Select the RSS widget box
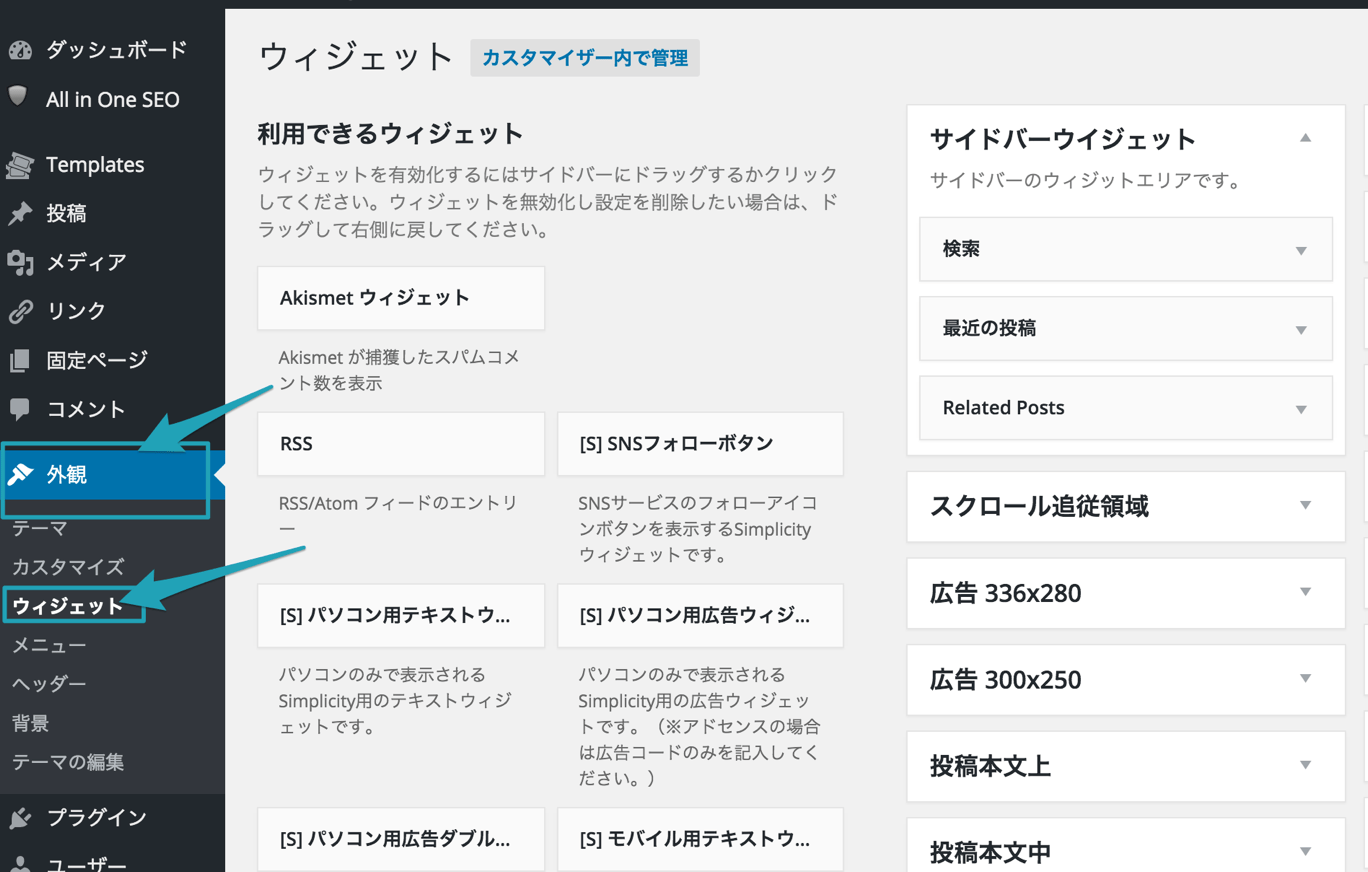The width and height of the screenshot is (1368, 872). tap(401, 444)
